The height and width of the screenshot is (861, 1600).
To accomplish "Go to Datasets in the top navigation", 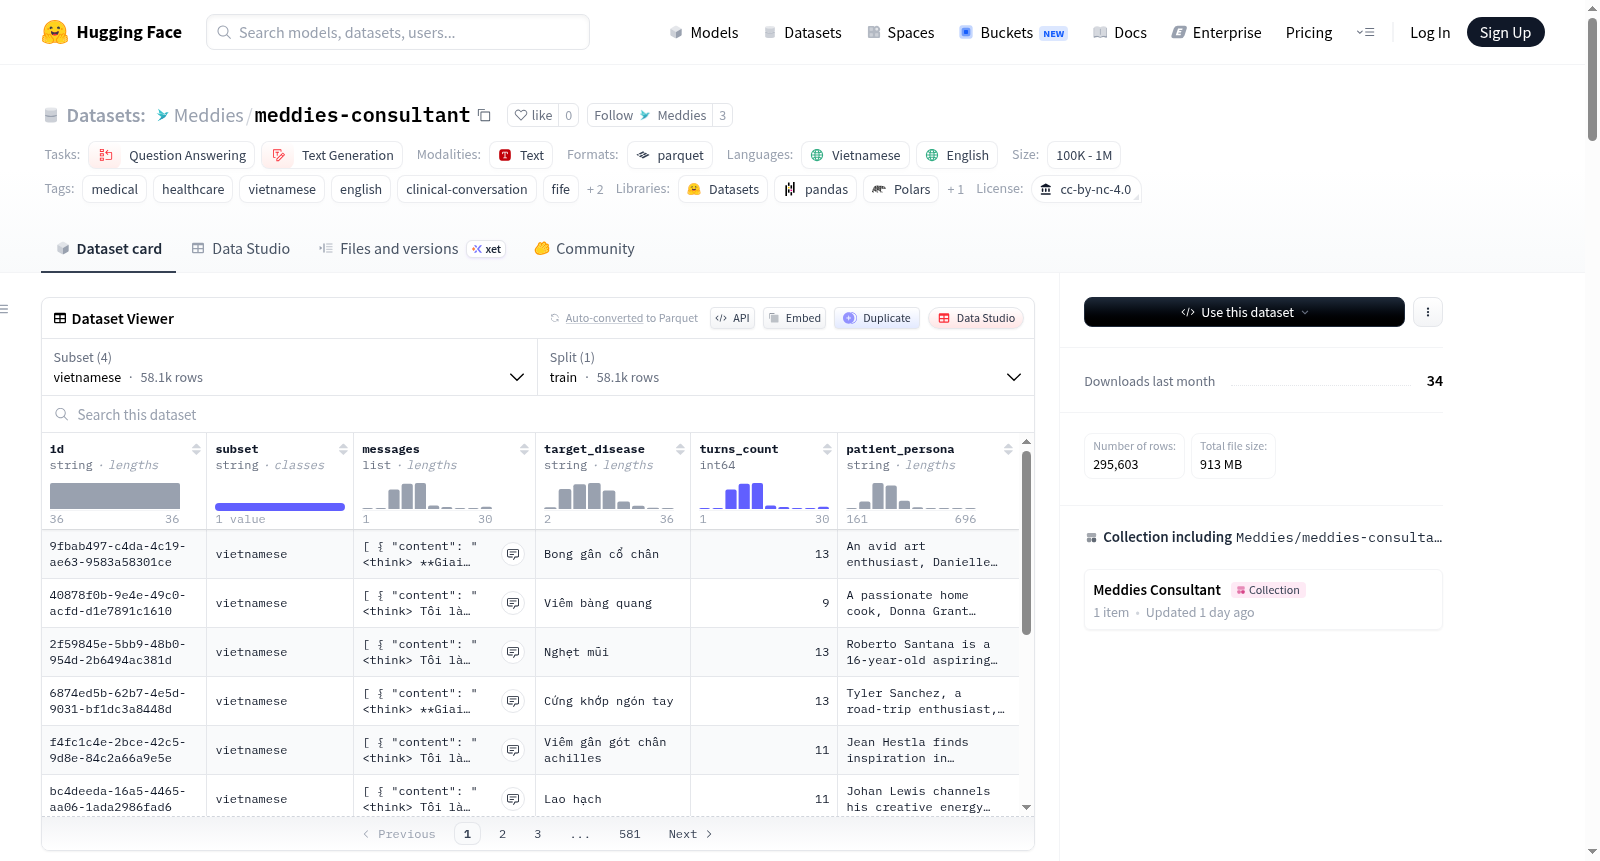I will (x=803, y=33).
